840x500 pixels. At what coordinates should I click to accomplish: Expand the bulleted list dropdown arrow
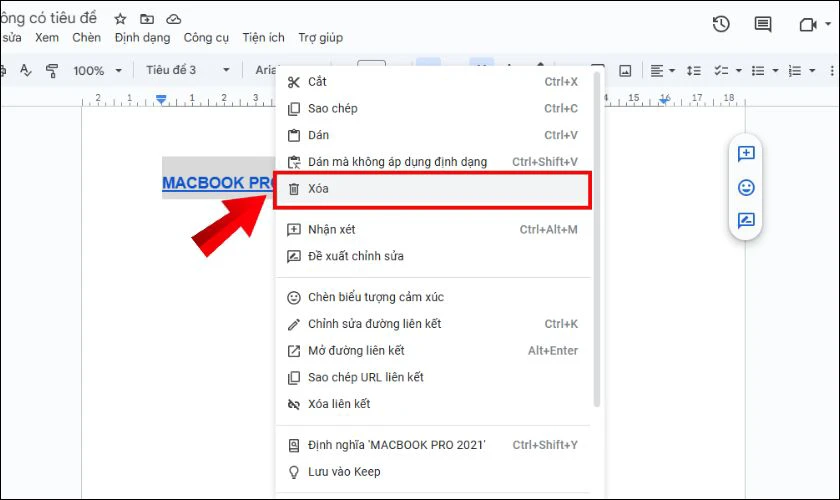775,71
